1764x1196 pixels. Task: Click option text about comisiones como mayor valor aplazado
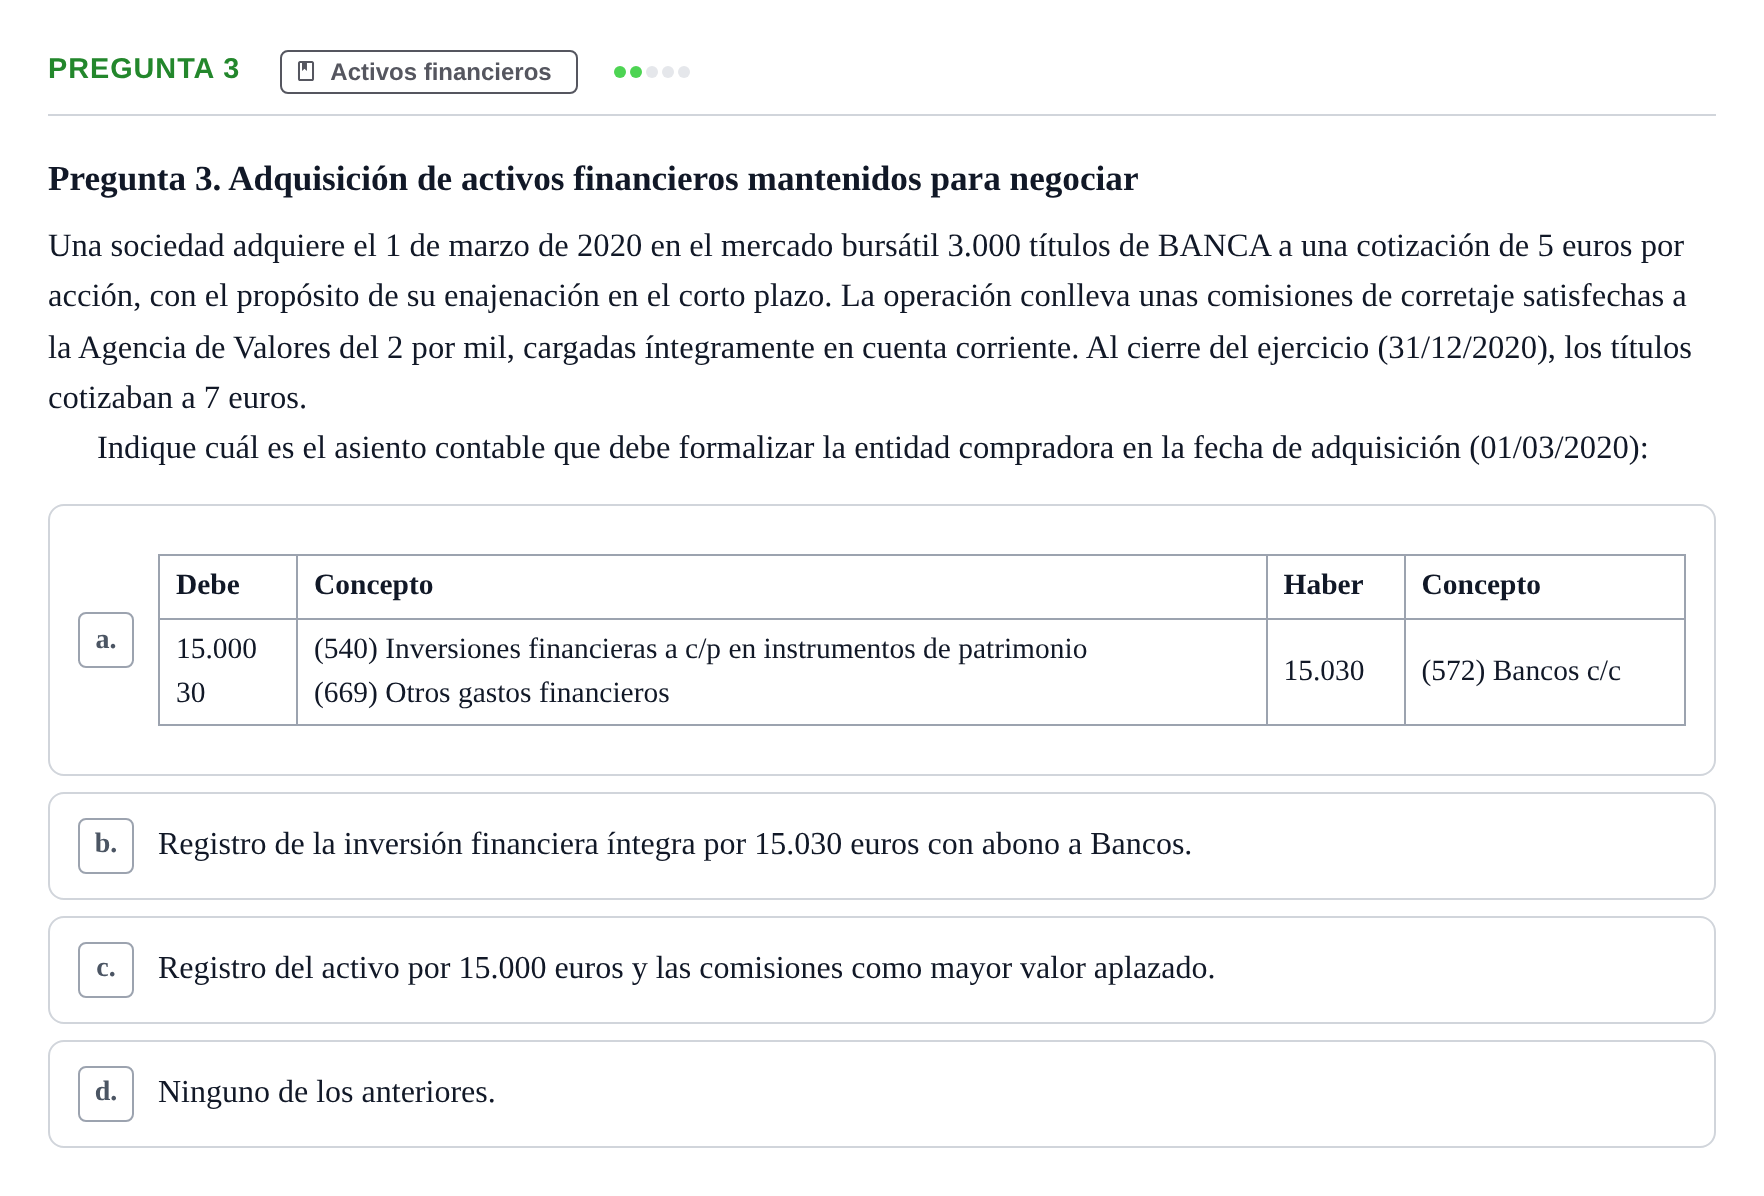(x=686, y=969)
